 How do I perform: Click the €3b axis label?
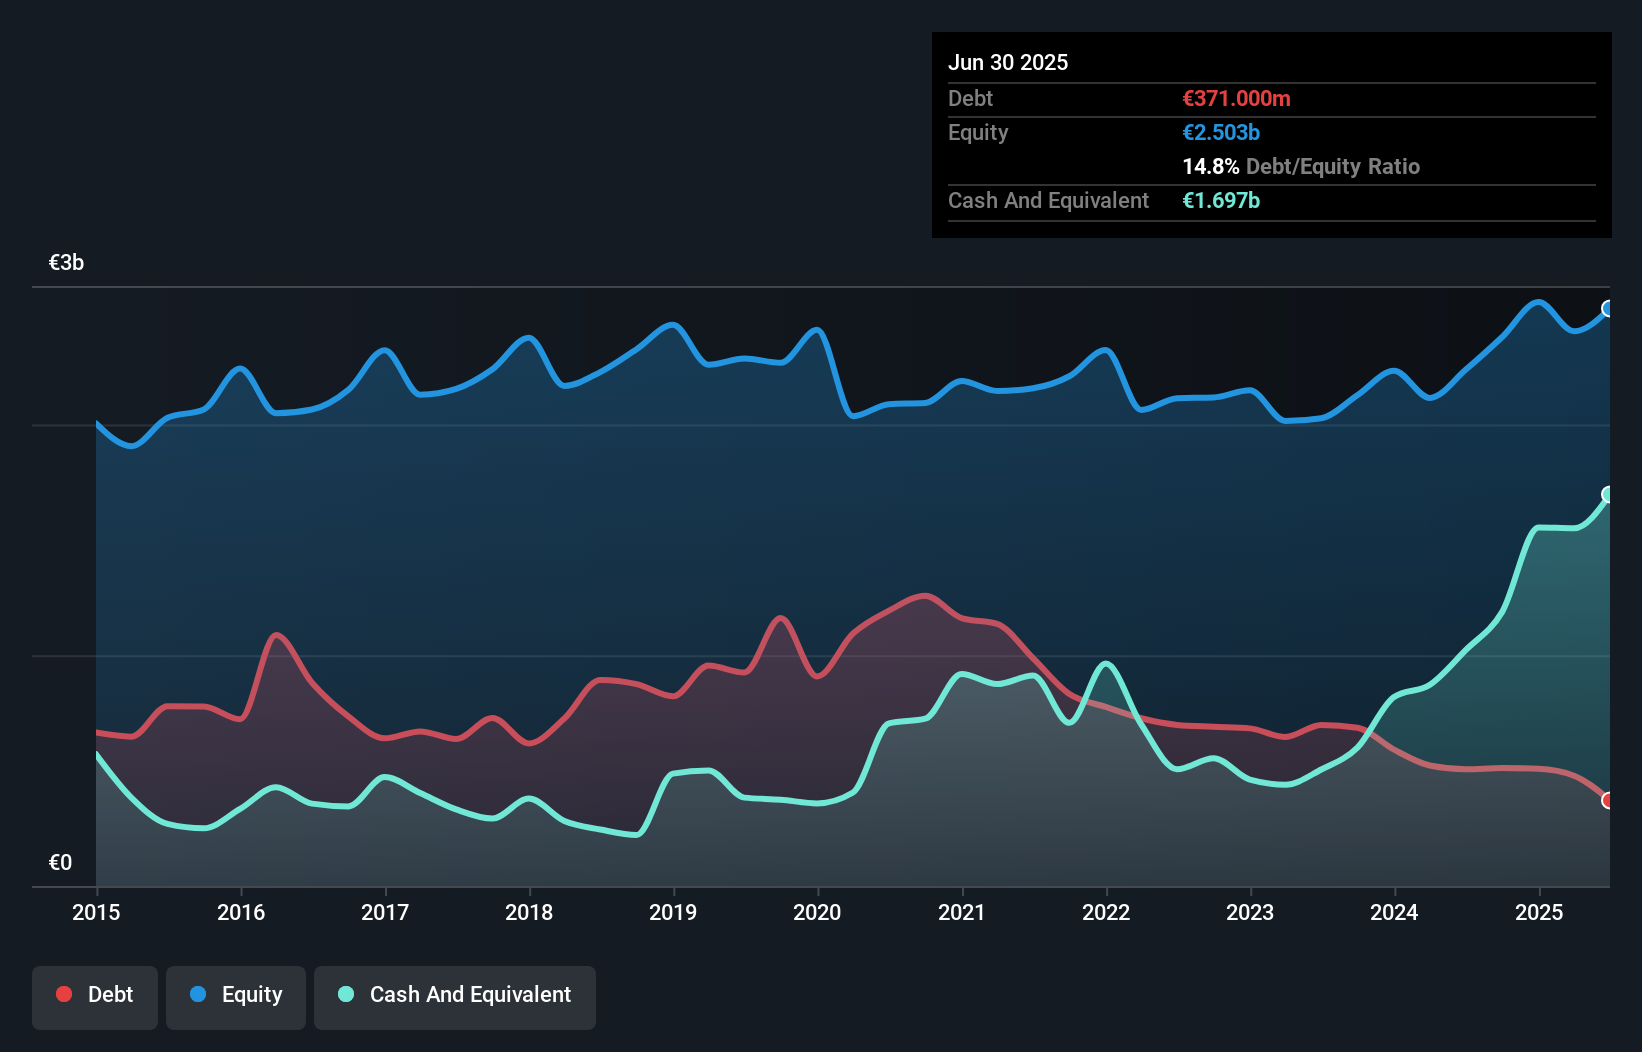(x=66, y=262)
